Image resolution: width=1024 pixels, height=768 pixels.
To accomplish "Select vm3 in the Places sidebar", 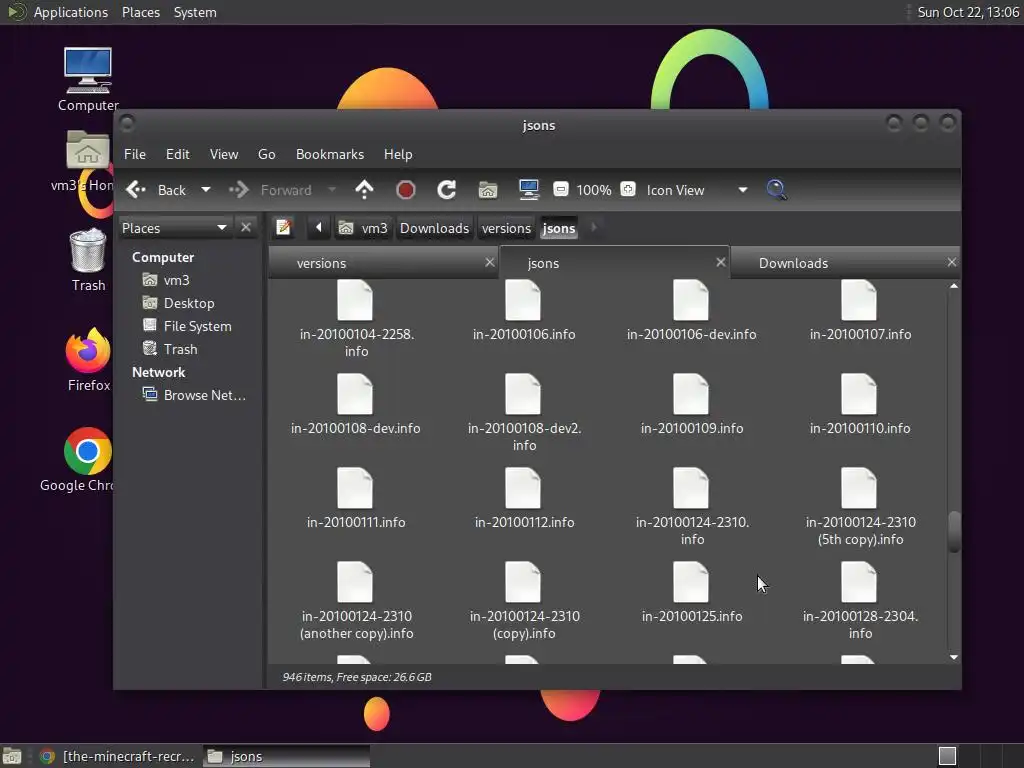I will point(167,280).
